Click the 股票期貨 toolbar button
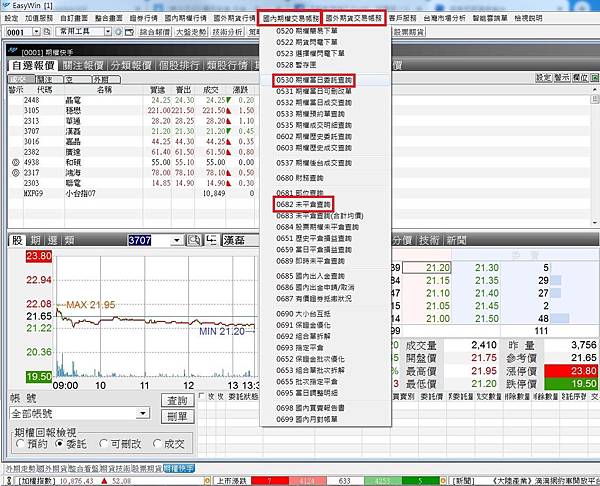The width and height of the screenshot is (600, 486). pyautogui.click(x=409, y=32)
